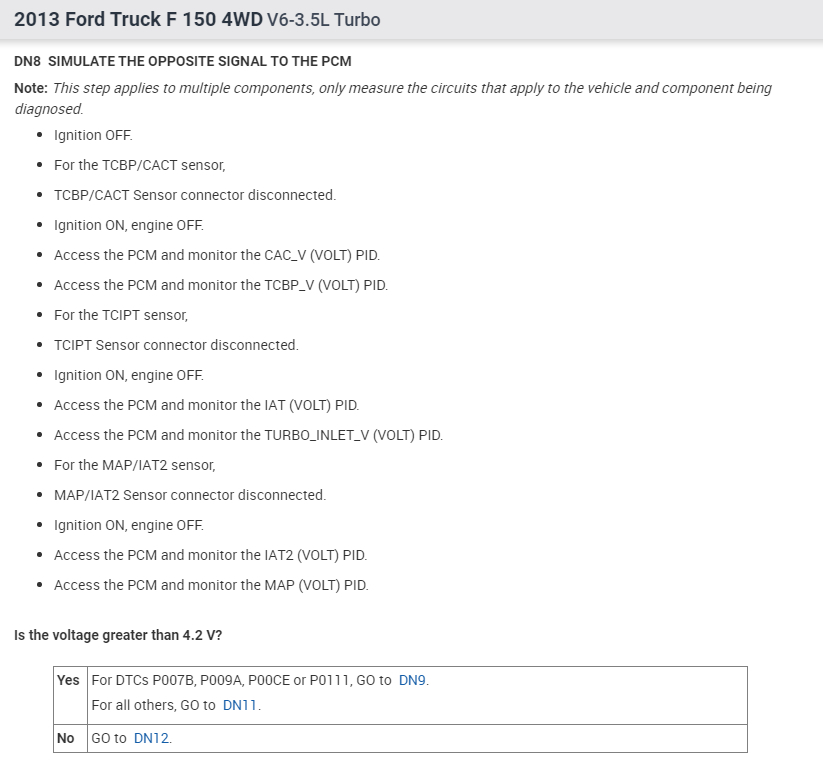This screenshot has height=765, width=823.
Task: Select the MAP (VOLT) PID step
Action: (x=211, y=585)
